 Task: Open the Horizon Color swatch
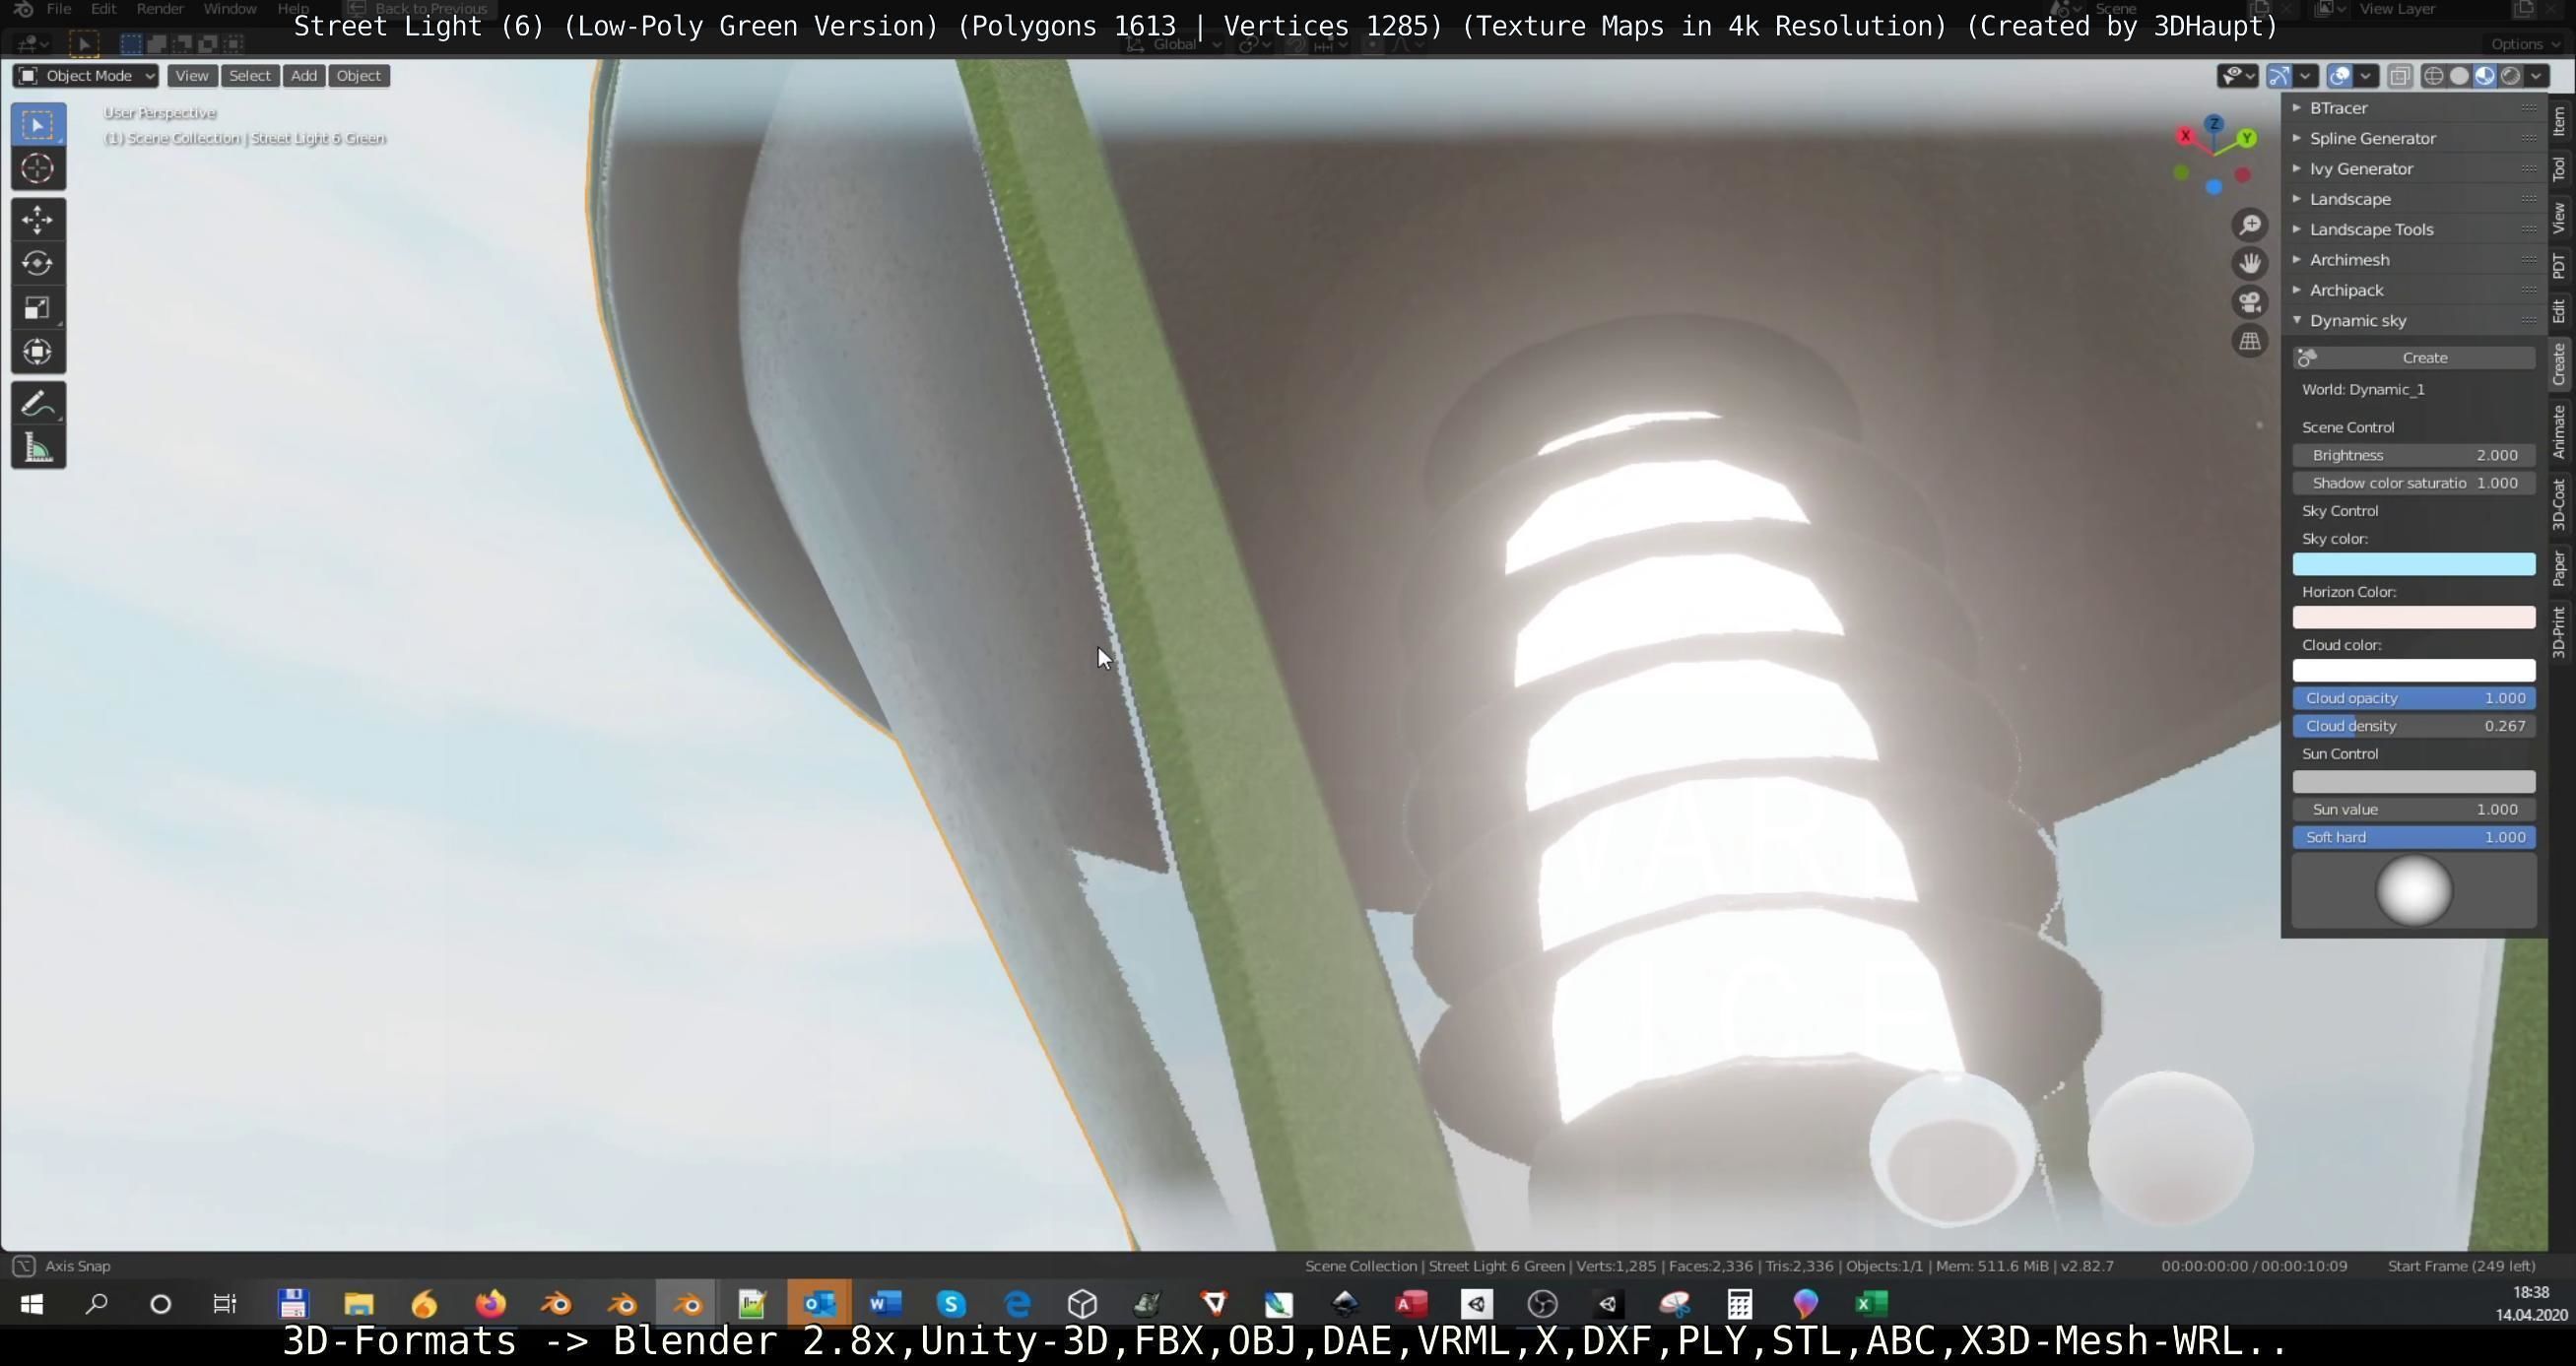click(2414, 617)
